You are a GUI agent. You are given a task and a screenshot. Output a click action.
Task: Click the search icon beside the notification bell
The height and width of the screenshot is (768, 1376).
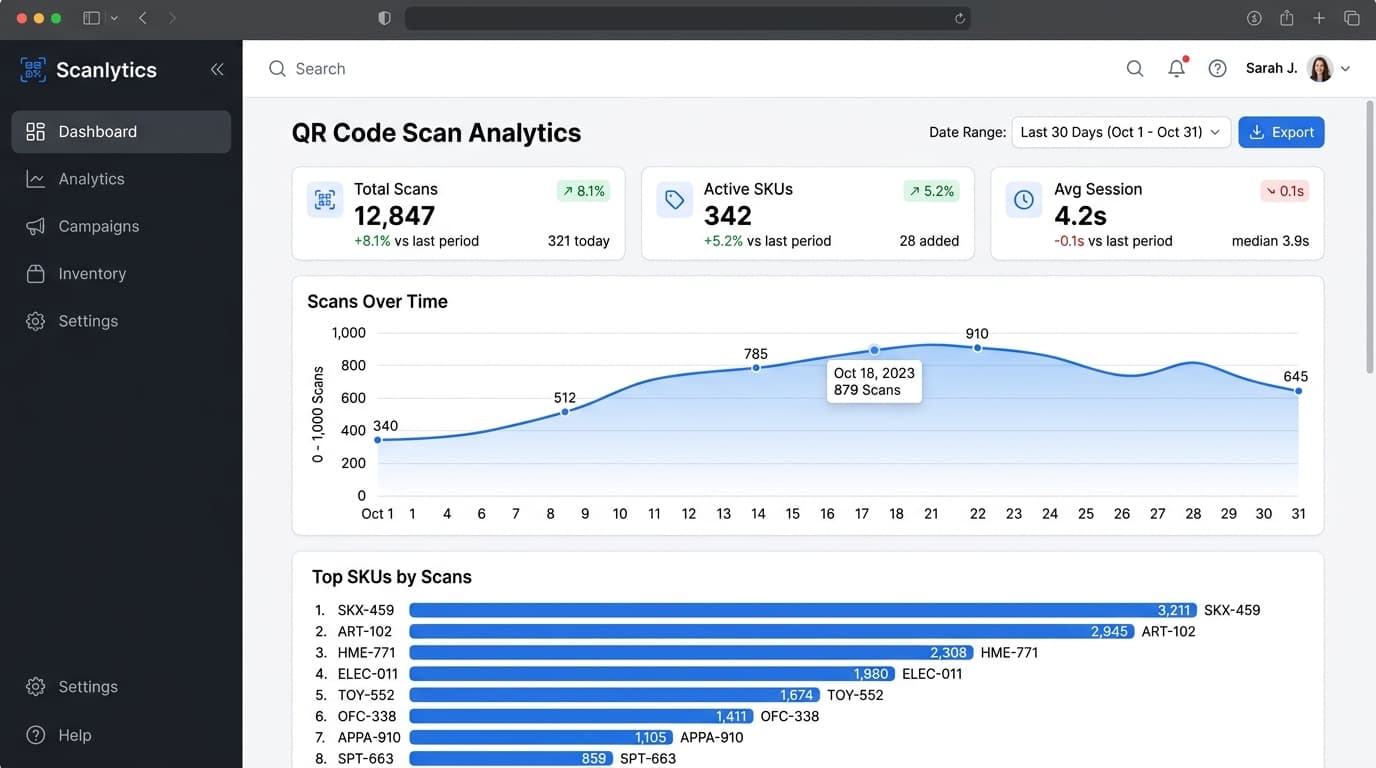[x=1135, y=69]
